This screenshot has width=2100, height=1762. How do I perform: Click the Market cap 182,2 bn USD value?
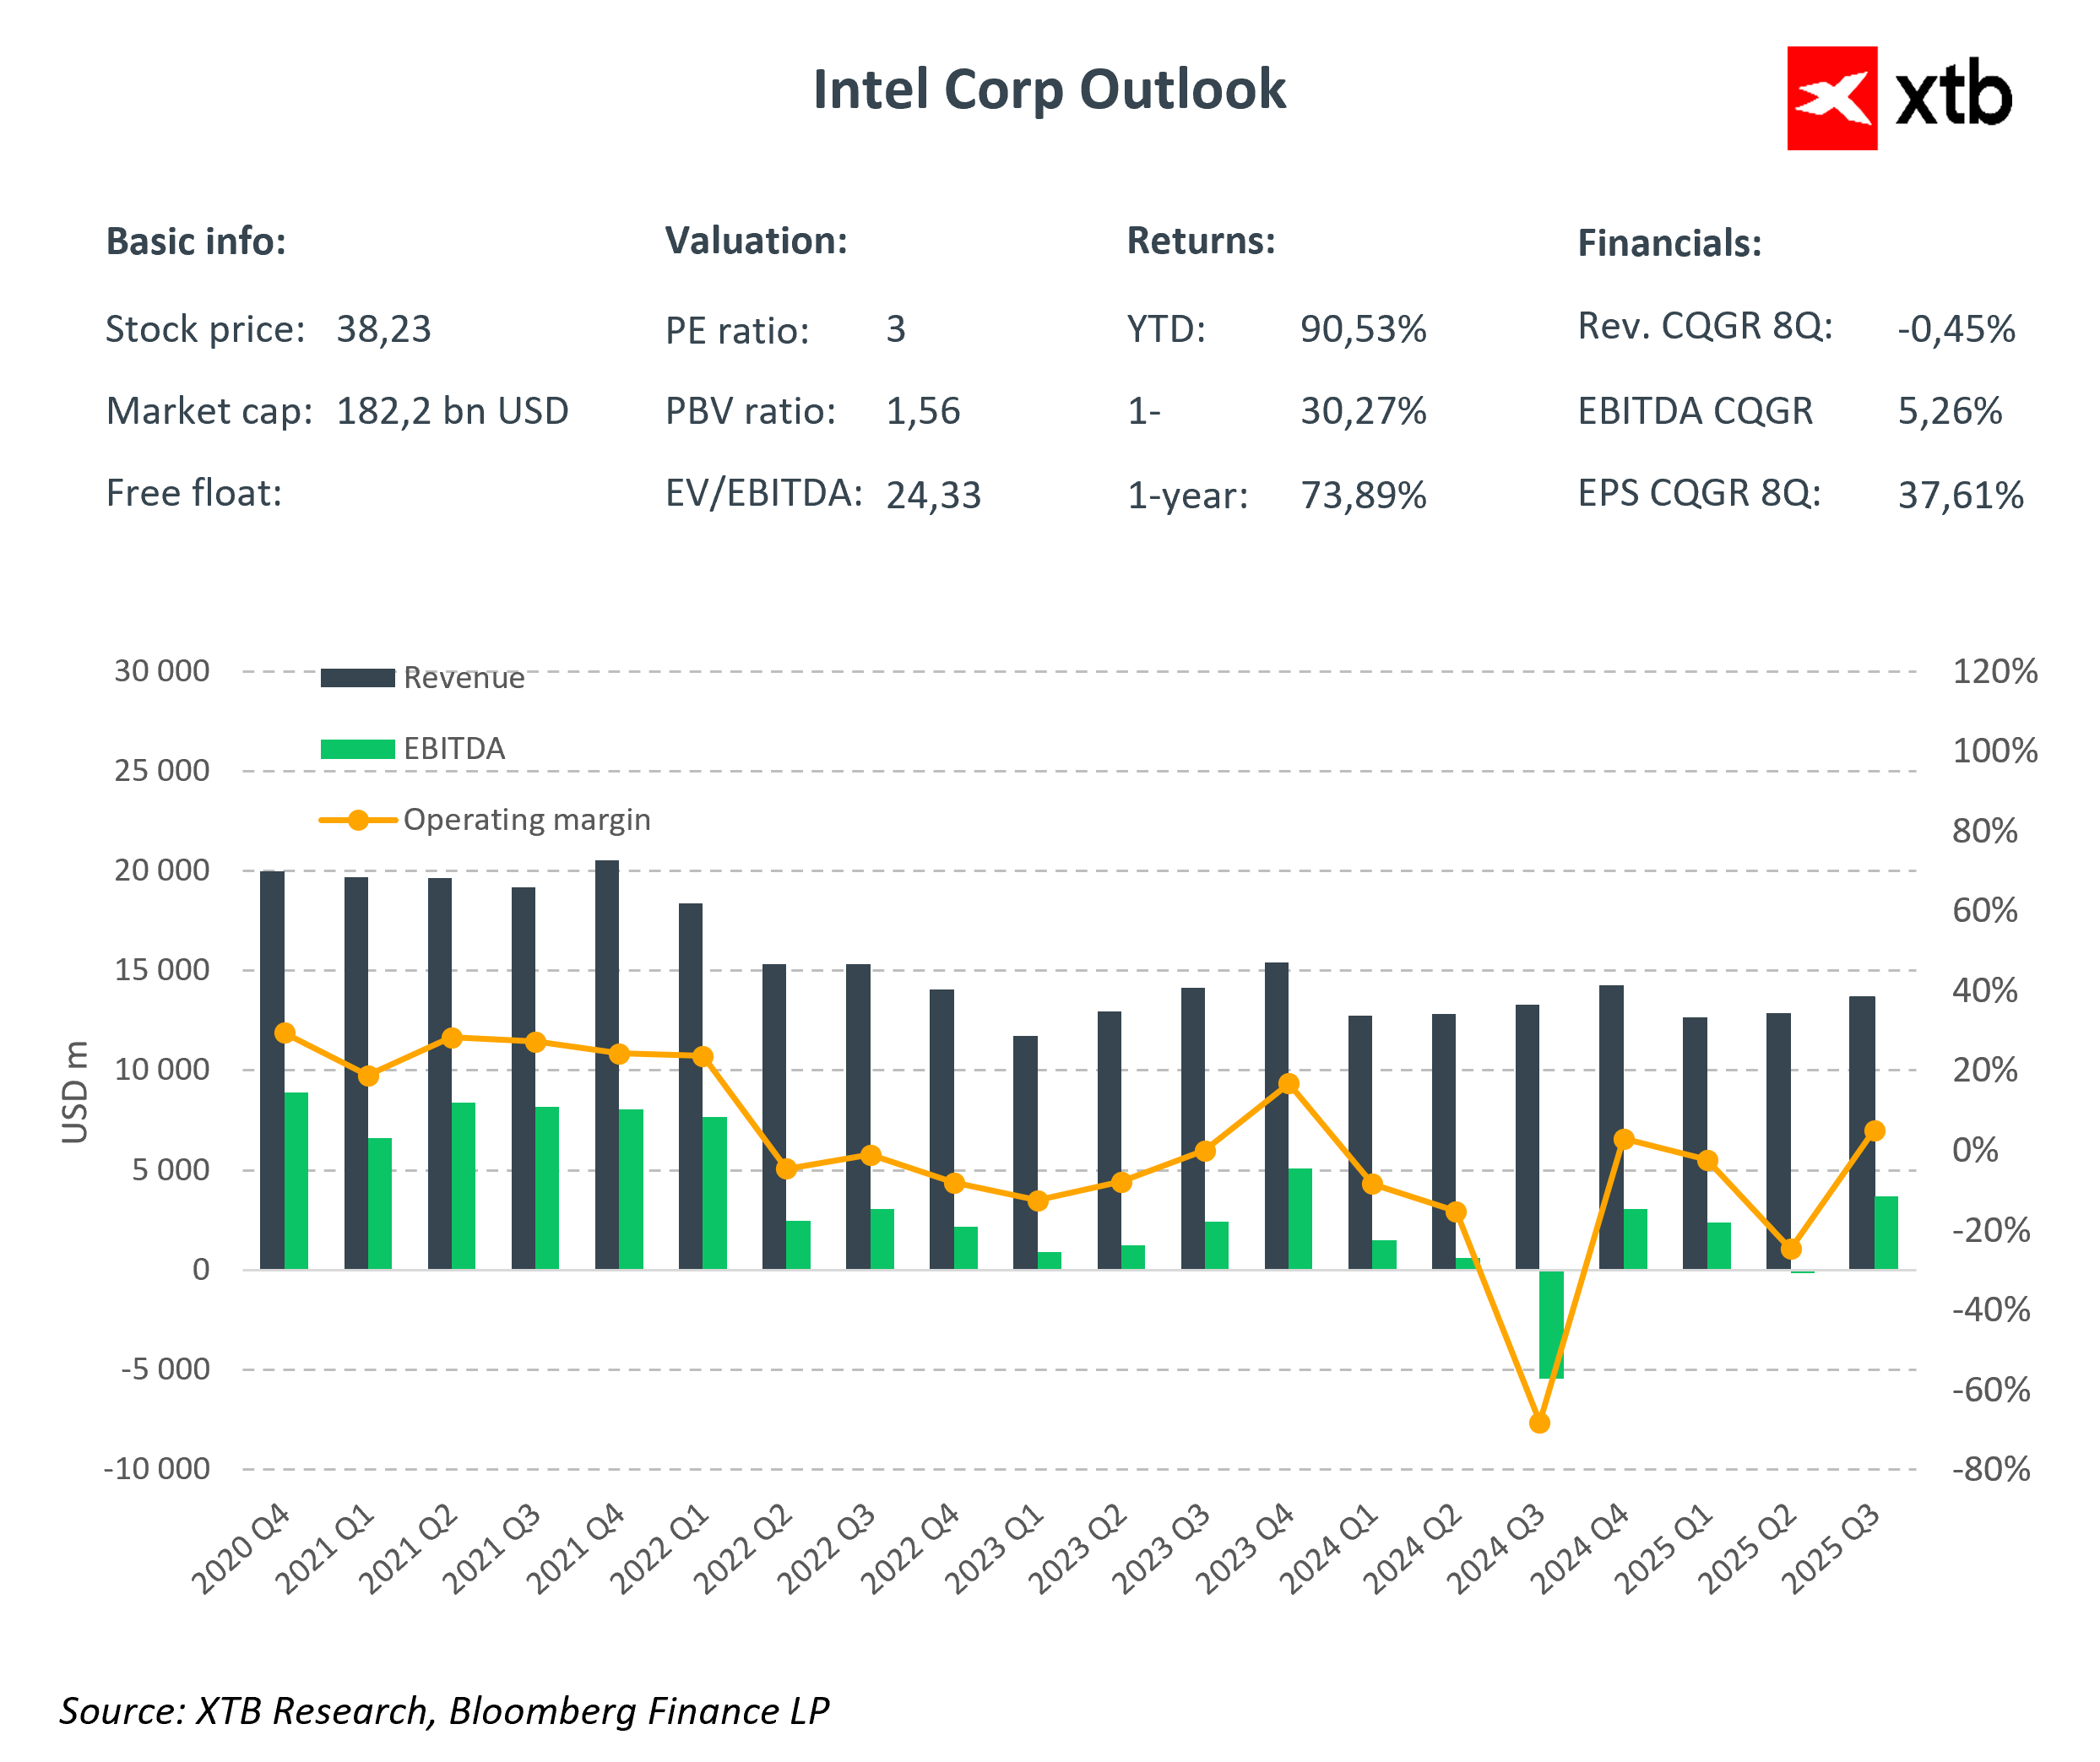pos(452,411)
